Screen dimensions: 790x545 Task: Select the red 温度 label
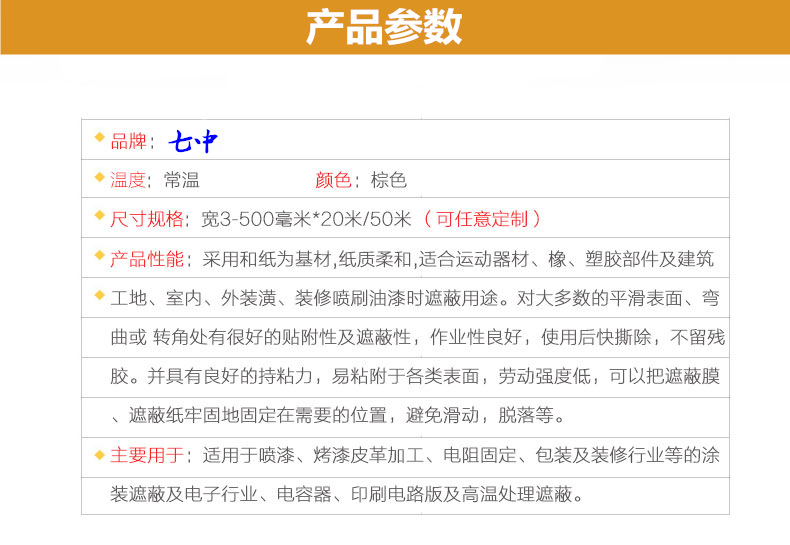128,180
